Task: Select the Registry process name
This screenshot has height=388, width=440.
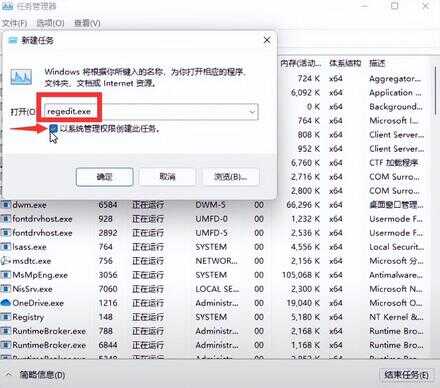Action: coord(28,317)
